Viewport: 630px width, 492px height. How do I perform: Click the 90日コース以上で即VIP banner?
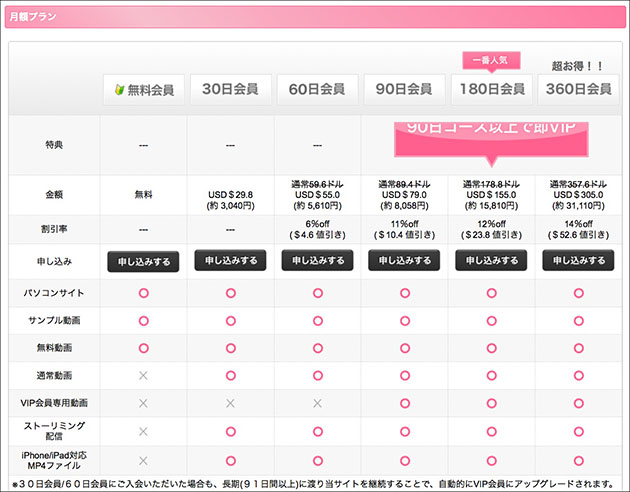pyautogui.click(x=490, y=137)
